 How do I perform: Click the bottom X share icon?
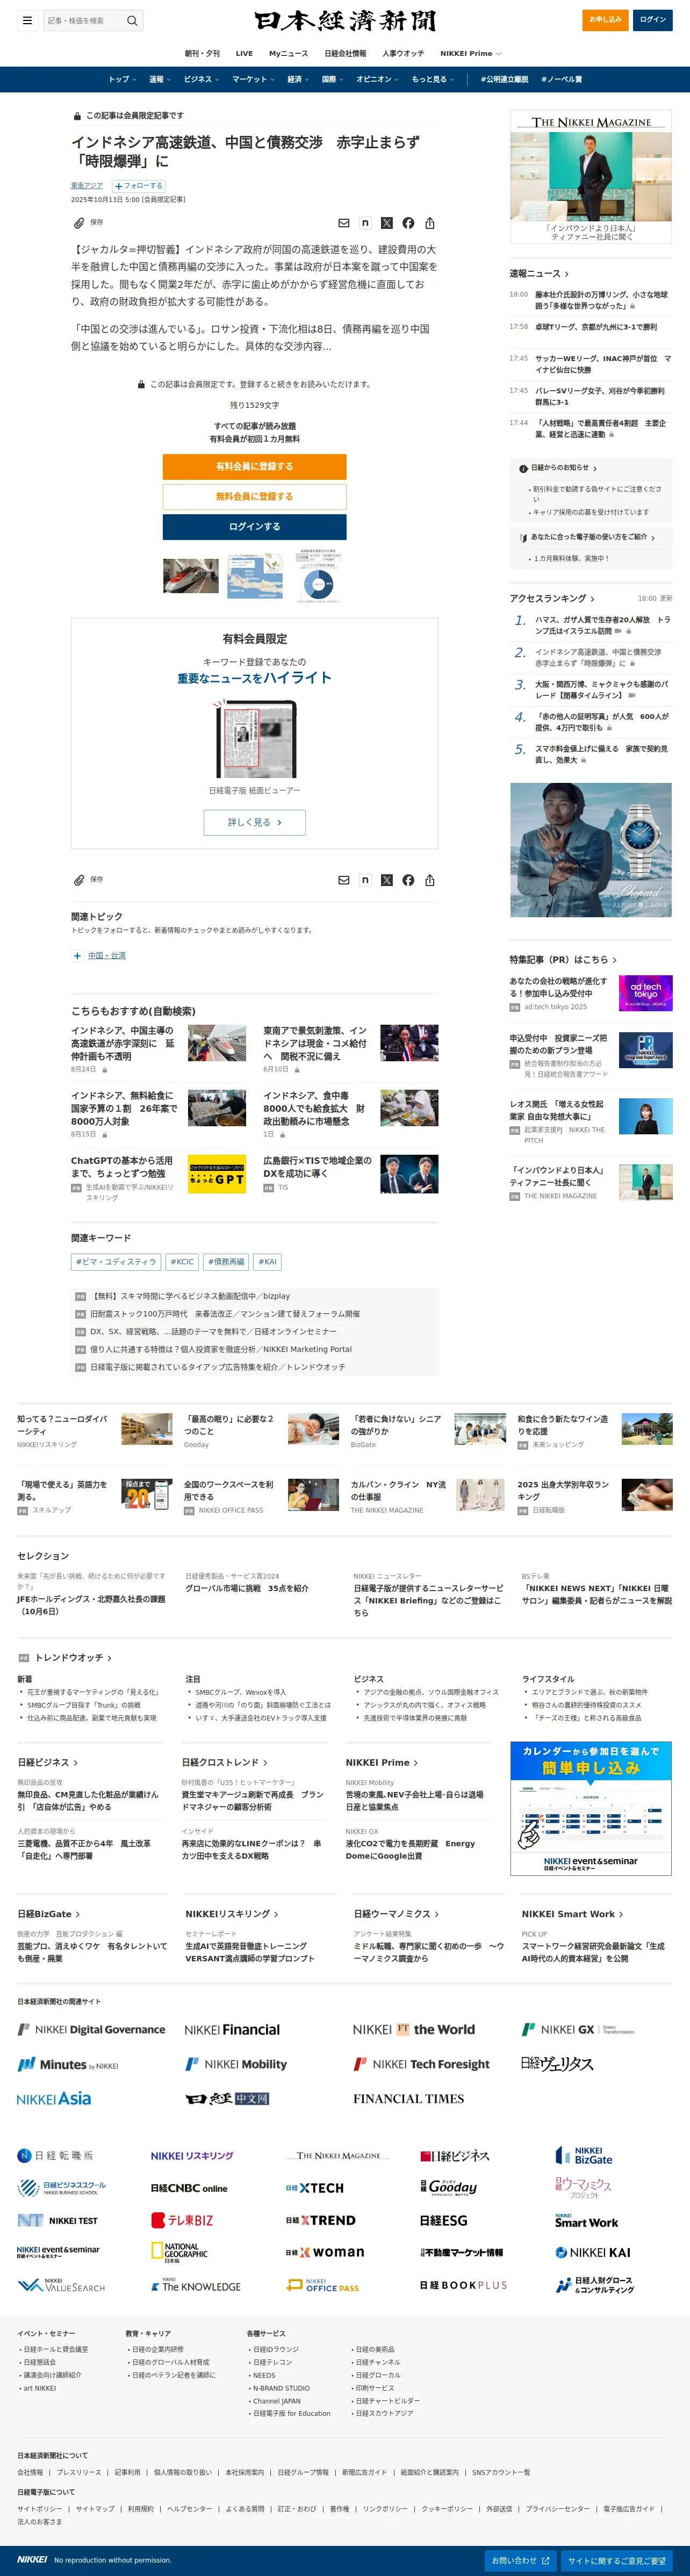pos(387,880)
